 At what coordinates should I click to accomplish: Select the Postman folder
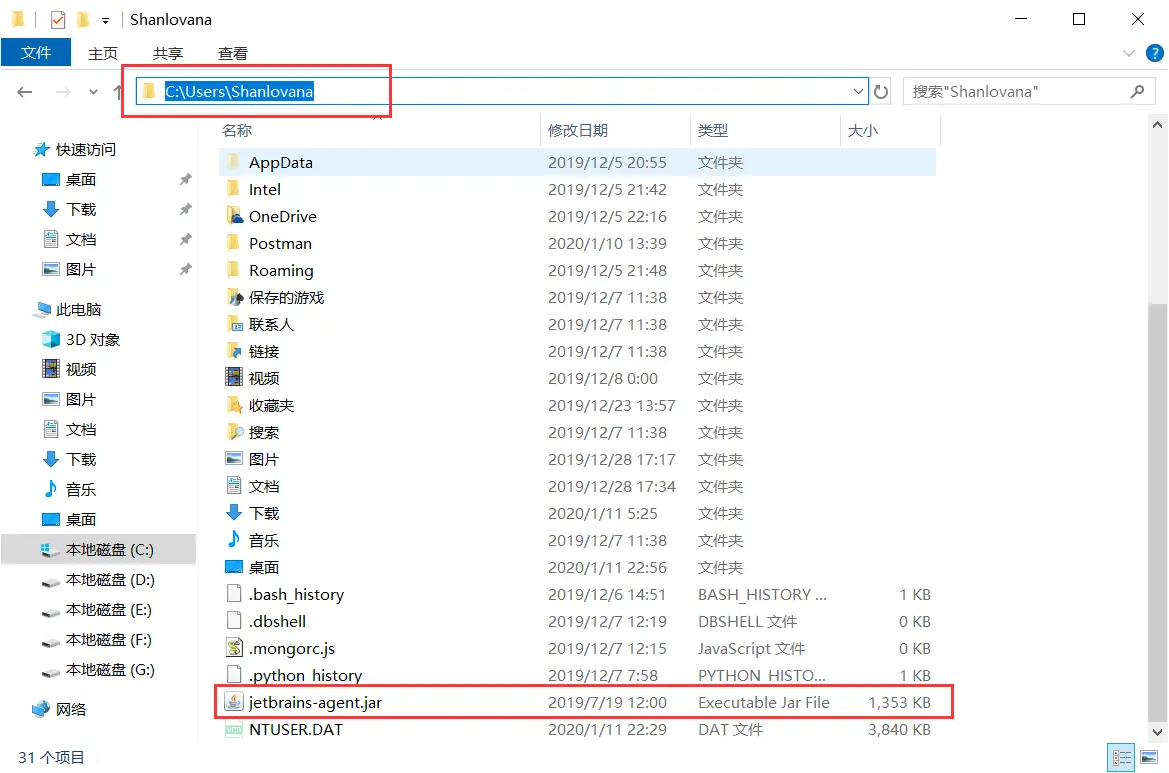[x=280, y=244]
